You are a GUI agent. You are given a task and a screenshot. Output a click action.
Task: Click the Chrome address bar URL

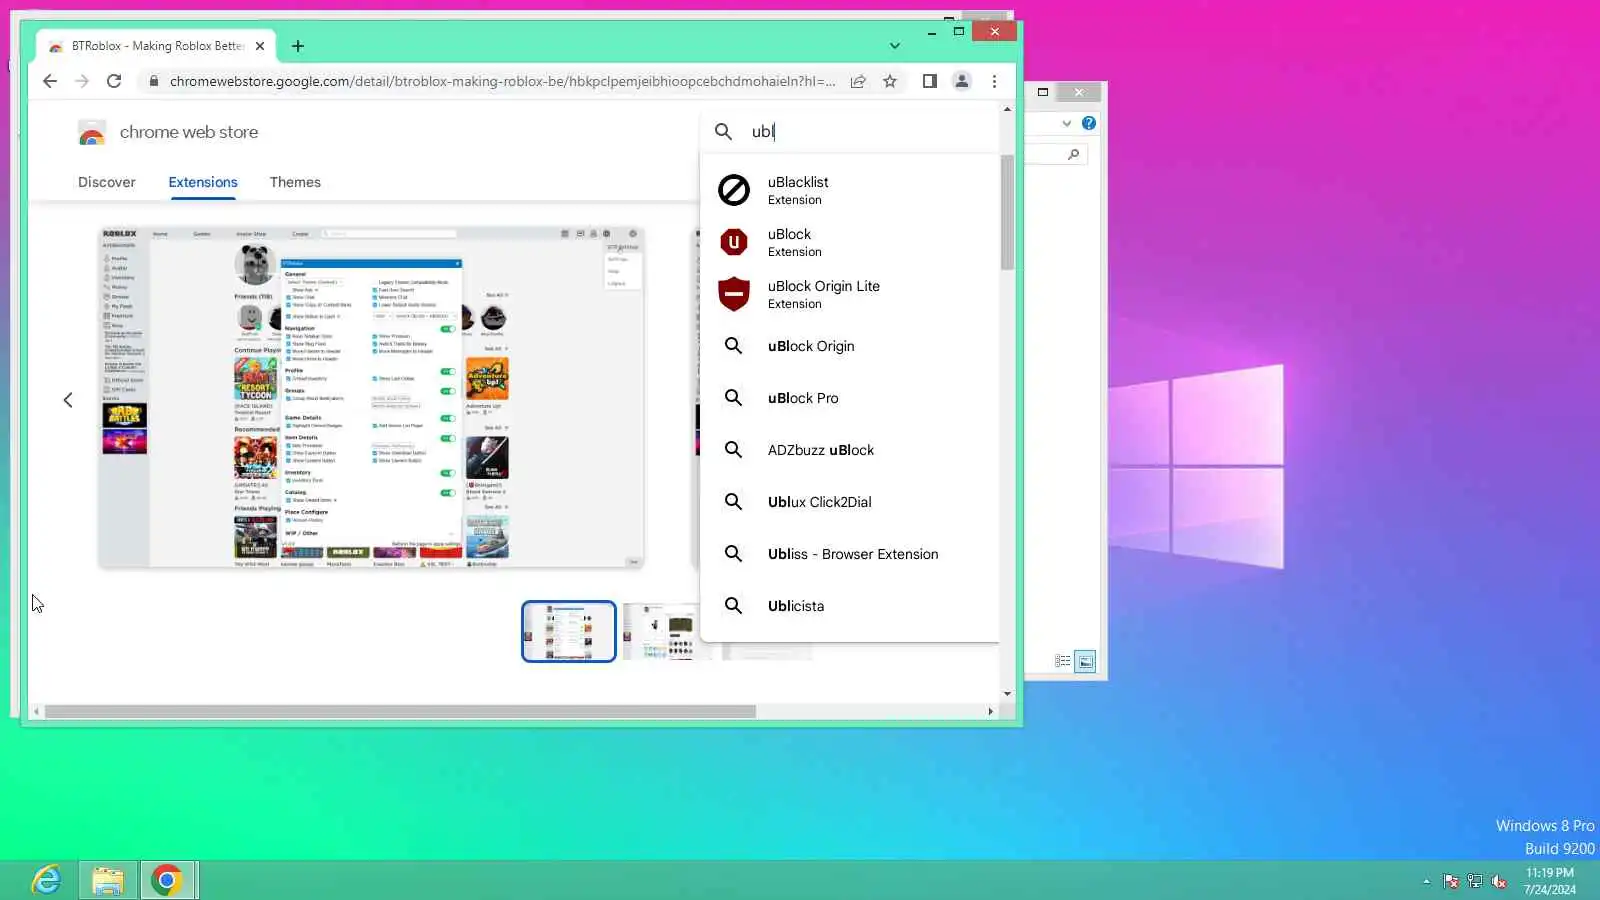(x=502, y=81)
